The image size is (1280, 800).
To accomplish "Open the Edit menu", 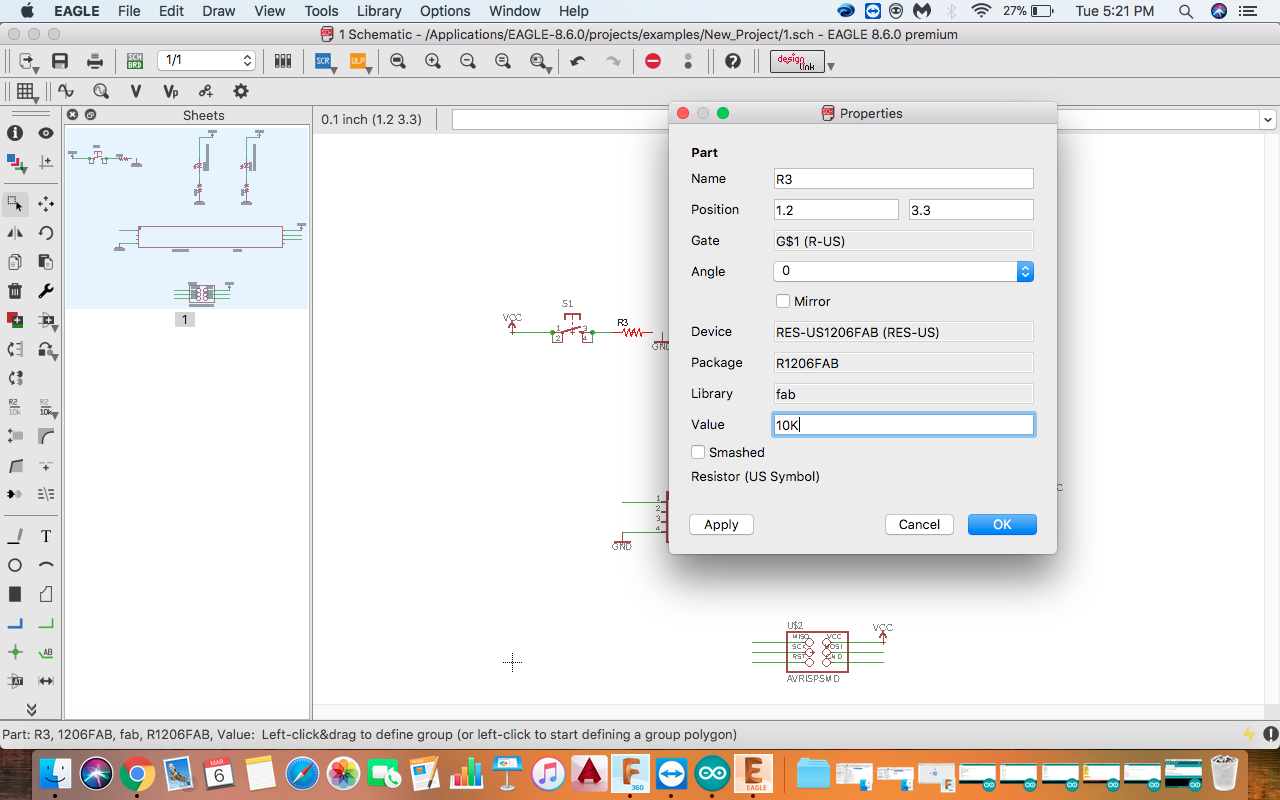I will [171, 11].
